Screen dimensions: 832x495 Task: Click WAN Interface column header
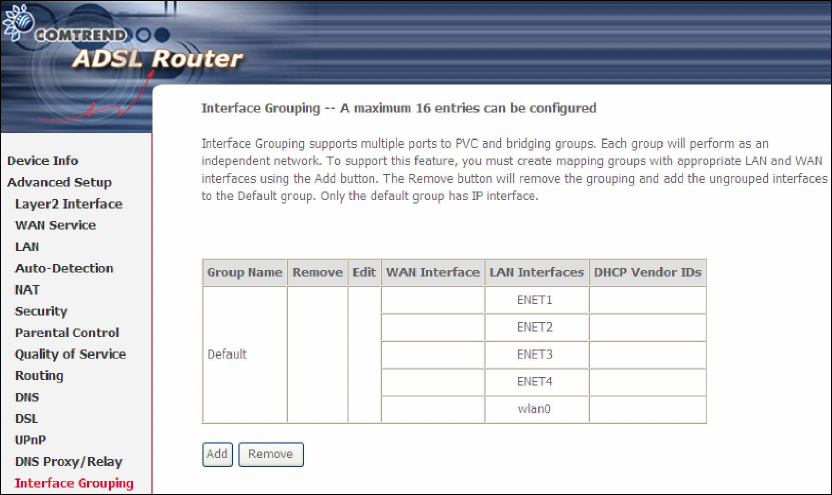coord(432,273)
